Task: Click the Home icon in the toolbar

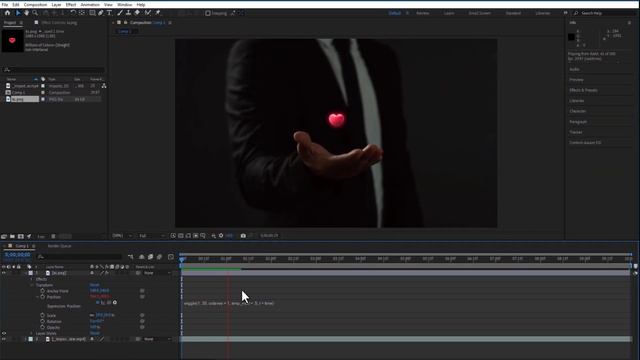Action: click(7, 13)
